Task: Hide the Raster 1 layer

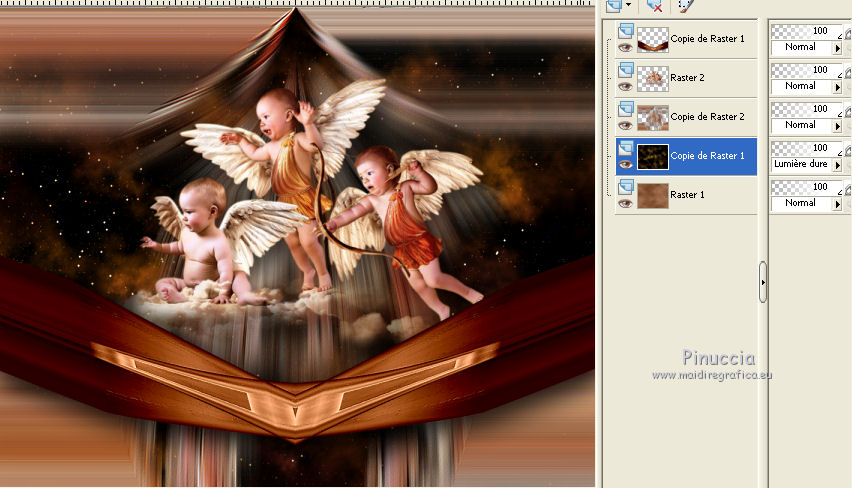Action: pyautogui.click(x=625, y=204)
